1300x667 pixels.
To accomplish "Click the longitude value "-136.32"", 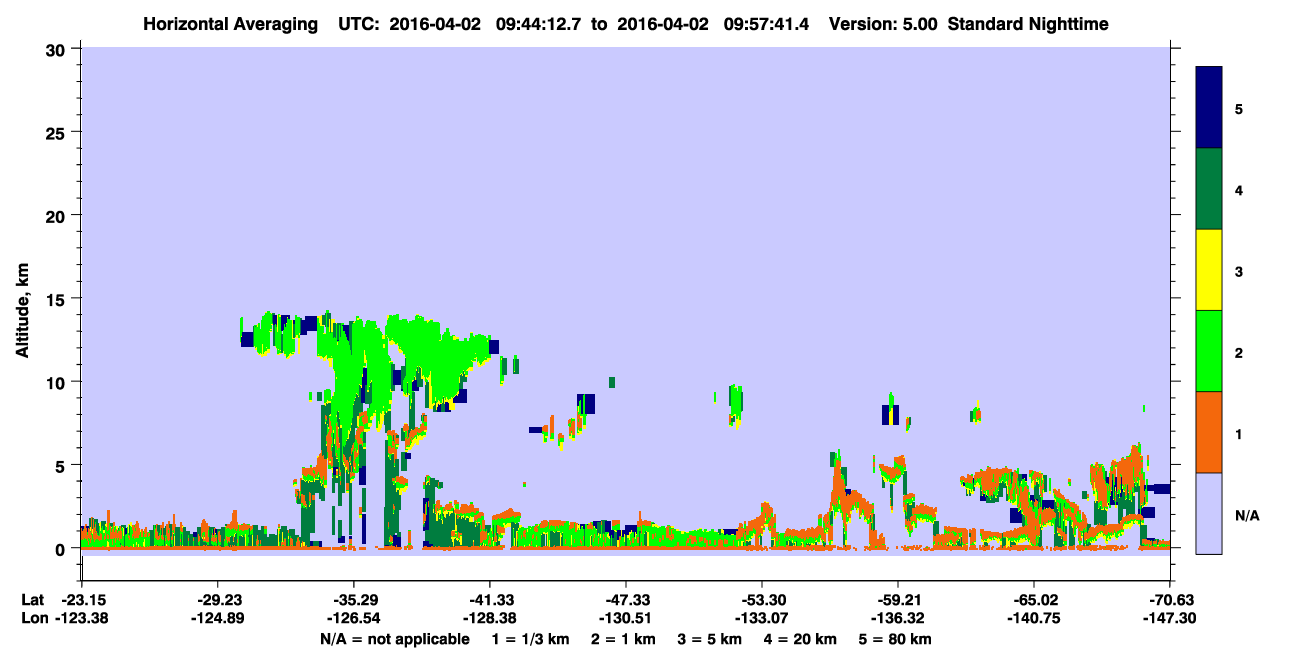I will tap(898, 619).
